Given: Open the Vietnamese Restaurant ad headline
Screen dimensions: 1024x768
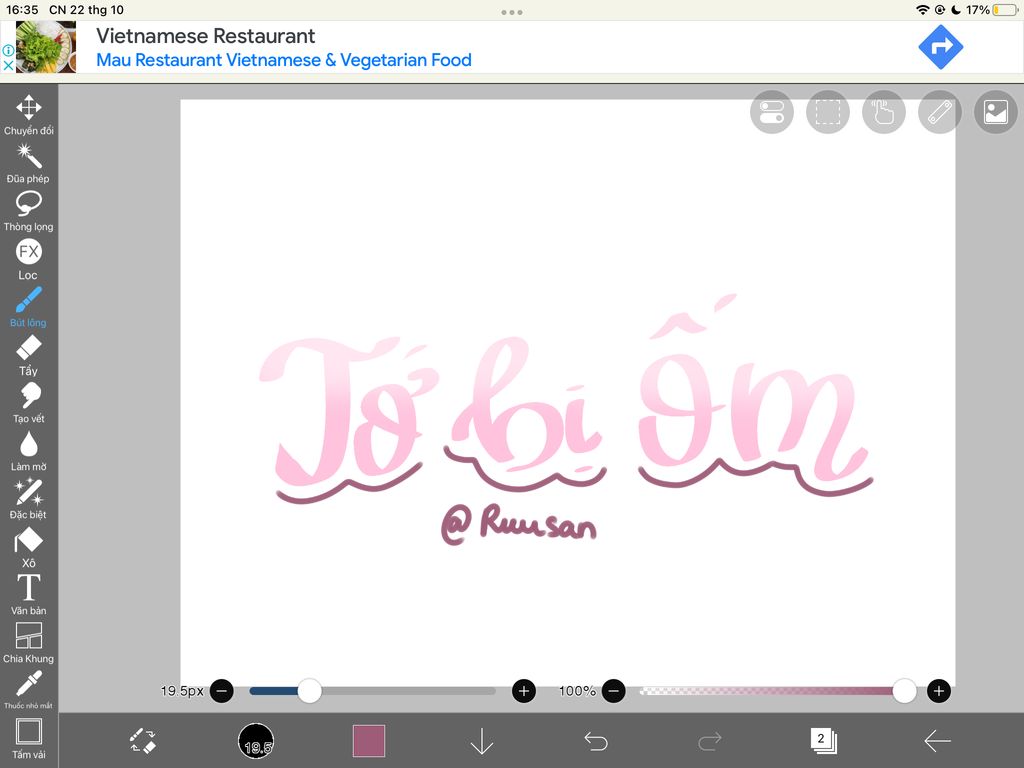Looking at the screenshot, I should tap(206, 36).
